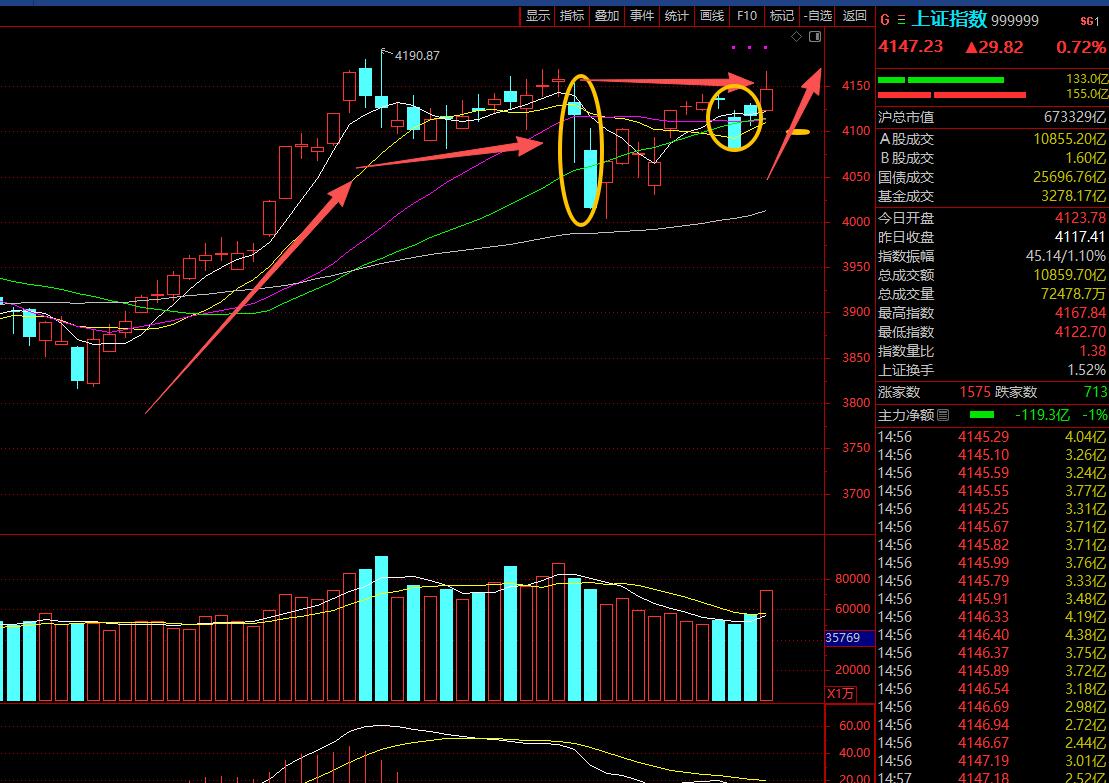The width and height of the screenshot is (1109, 783).
Task: Open the three-line list icon near title
Action: click(901, 20)
